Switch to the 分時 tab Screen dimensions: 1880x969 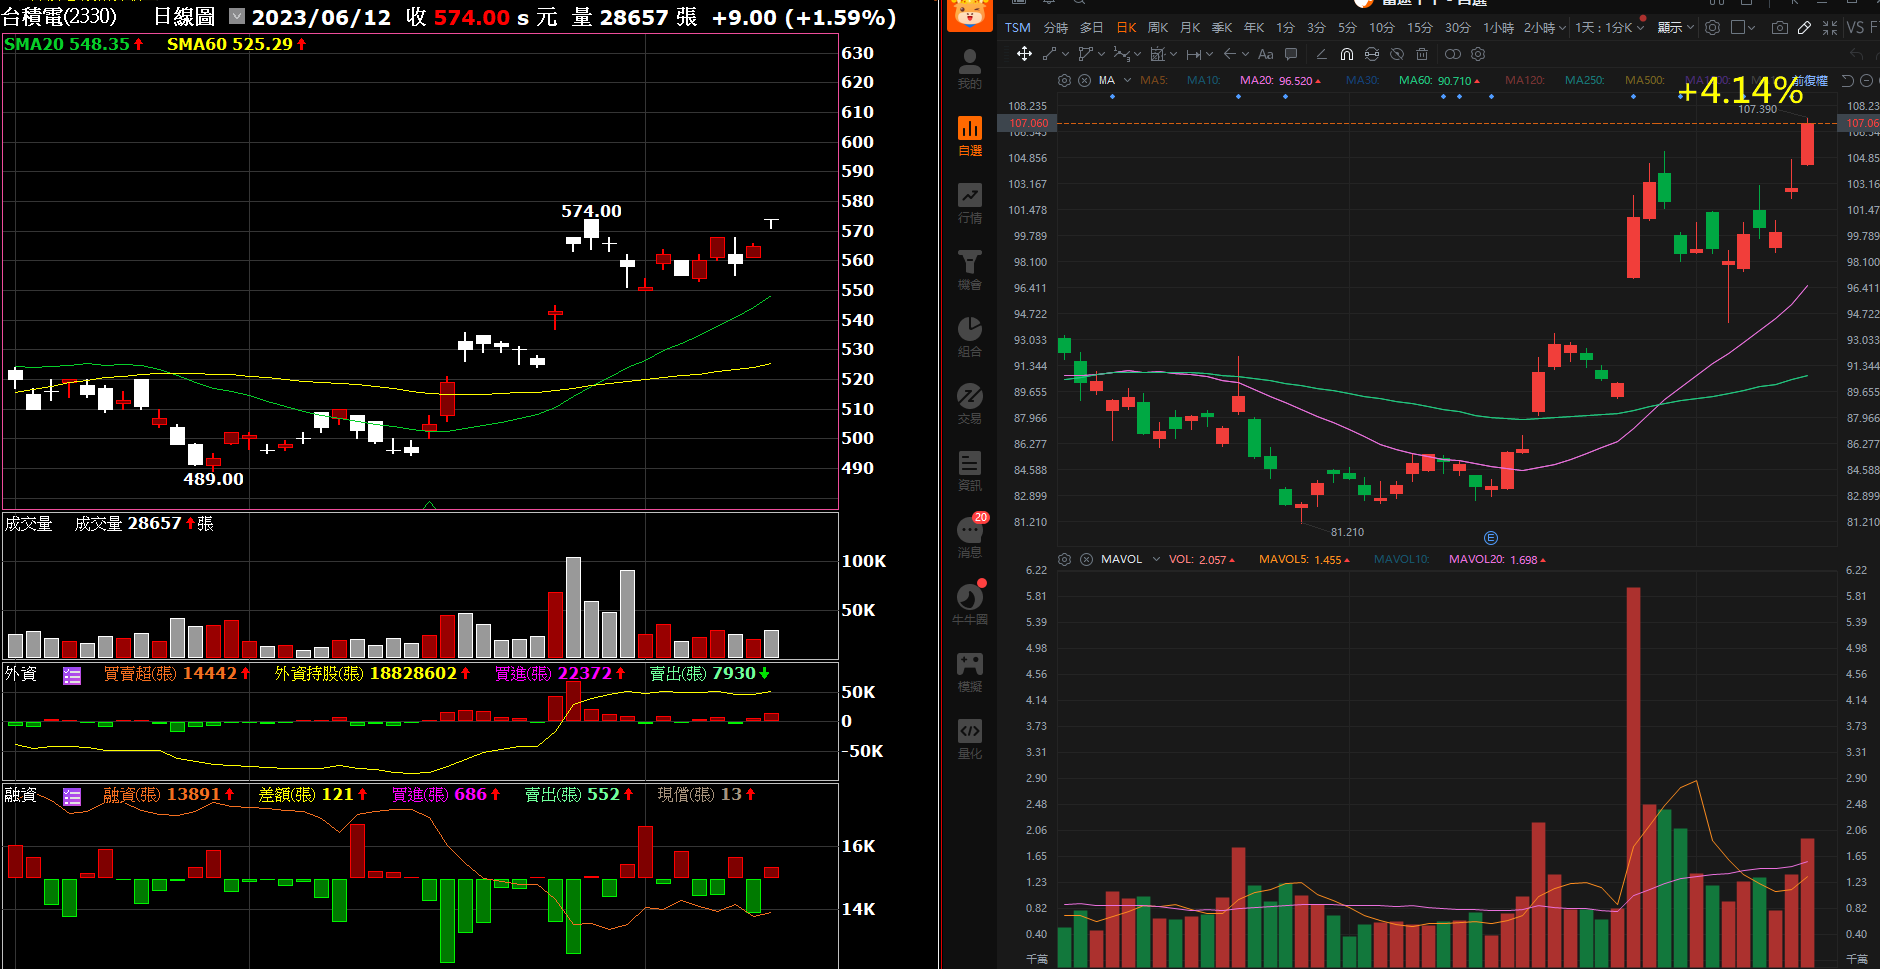click(x=1056, y=28)
